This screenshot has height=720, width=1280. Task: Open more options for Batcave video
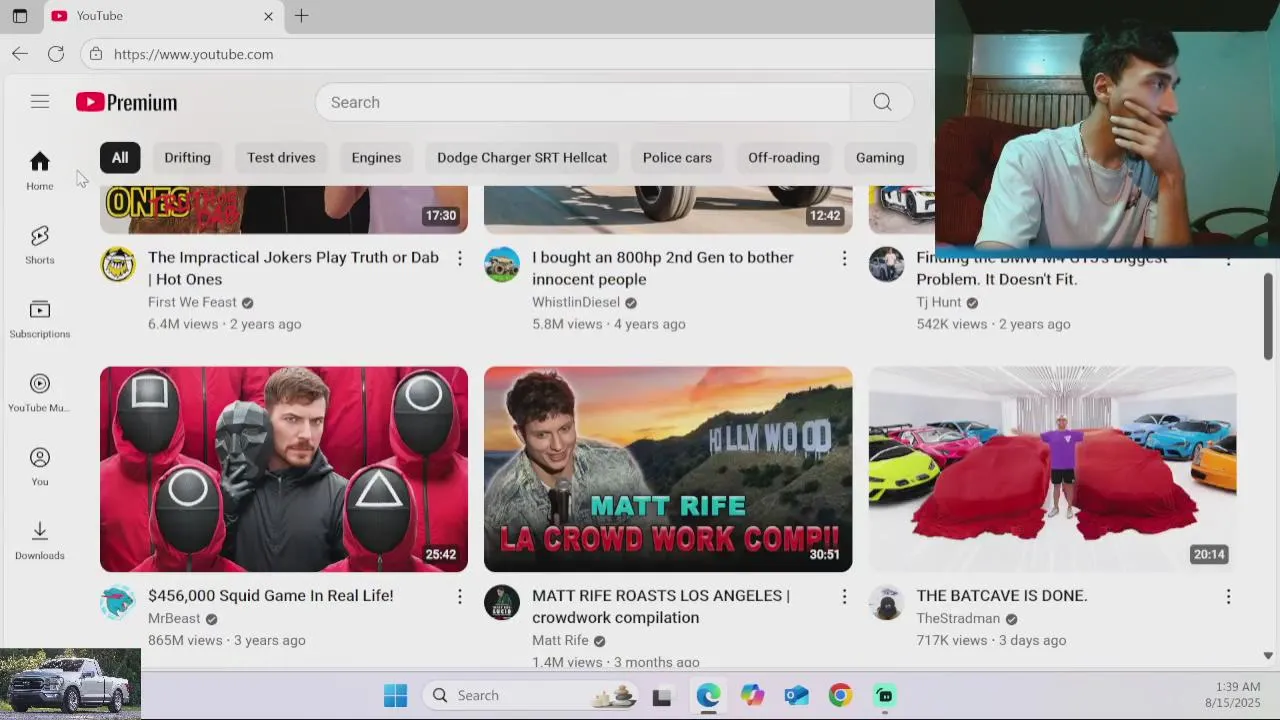tap(1228, 596)
